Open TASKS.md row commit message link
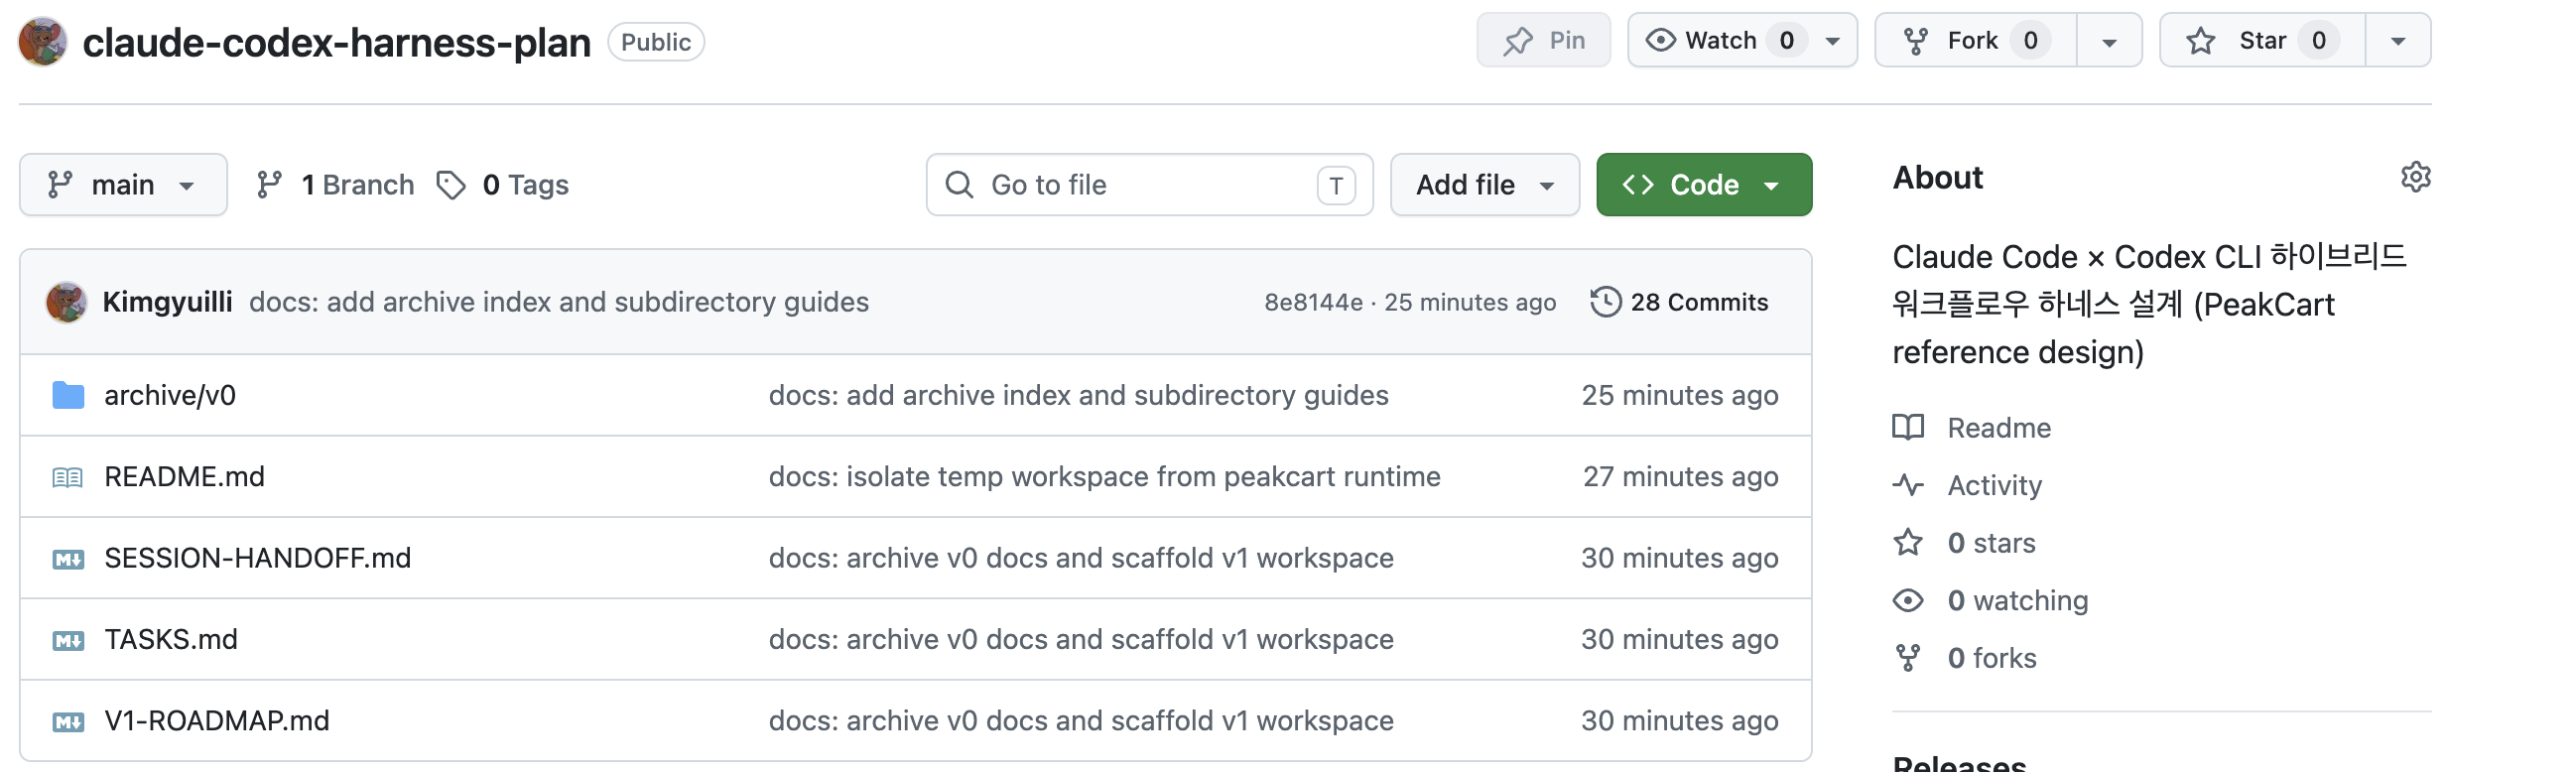Viewport: 2576px width, 772px height. (1081, 640)
